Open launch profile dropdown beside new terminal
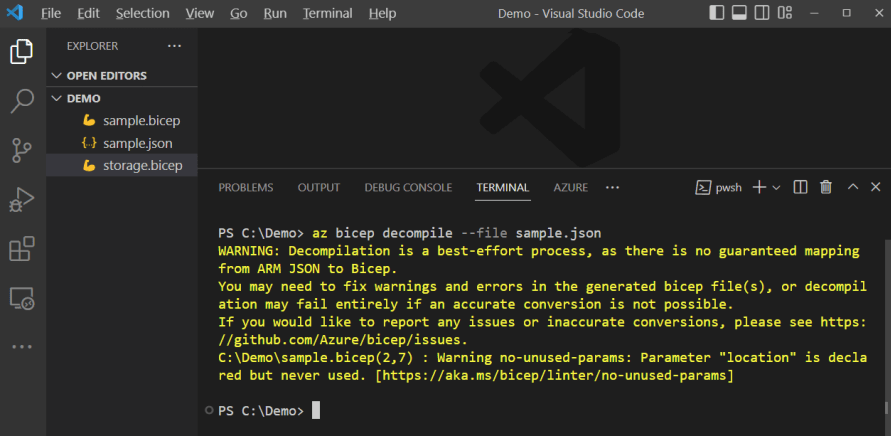Screen dimensions: 891x436 [776, 188]
